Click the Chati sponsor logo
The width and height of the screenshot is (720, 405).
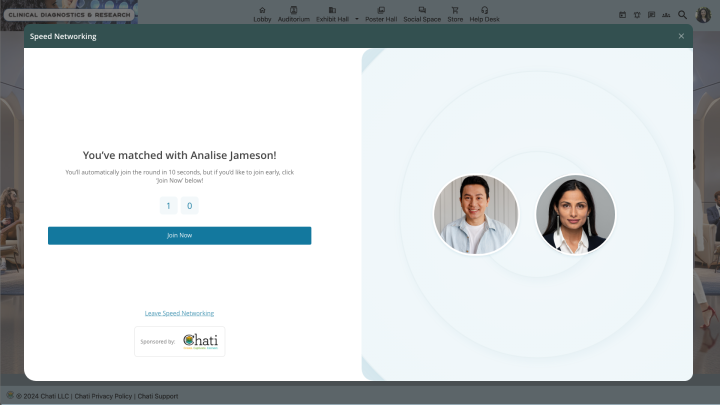pyautogui.click(x=201, y=341)
